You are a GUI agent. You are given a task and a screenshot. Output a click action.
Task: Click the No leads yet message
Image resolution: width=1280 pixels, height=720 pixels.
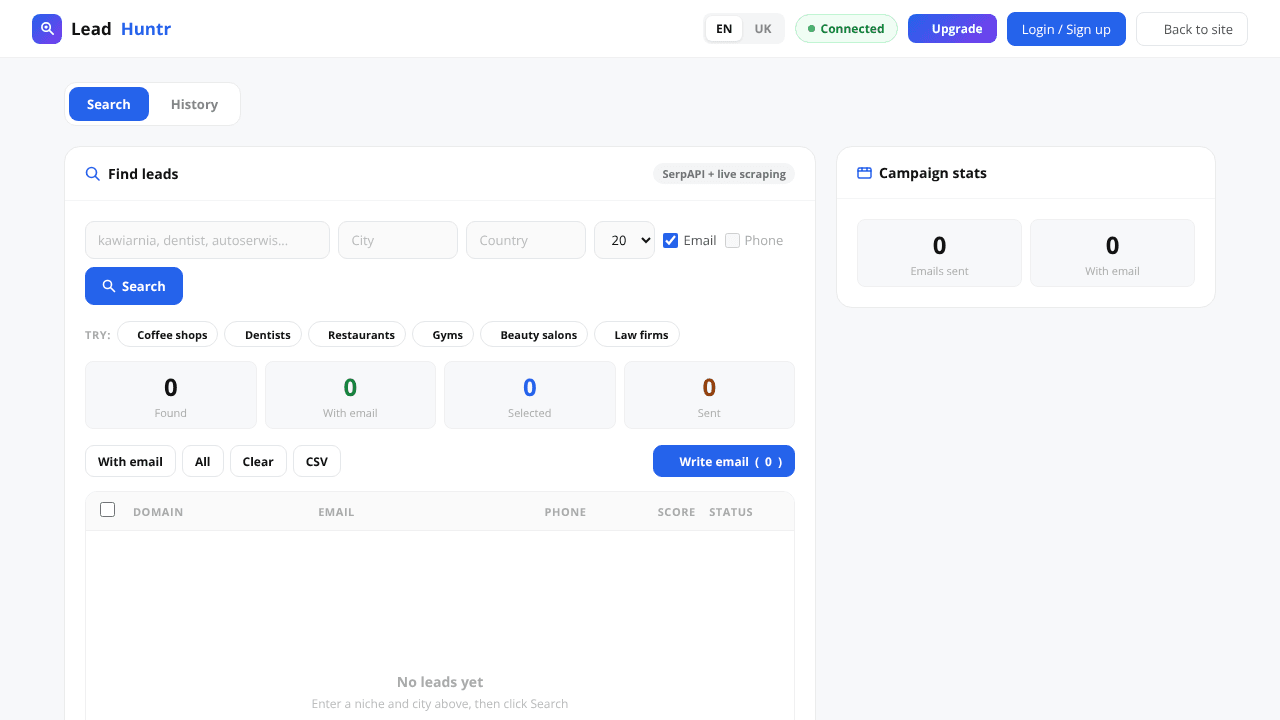click(440, 682)
